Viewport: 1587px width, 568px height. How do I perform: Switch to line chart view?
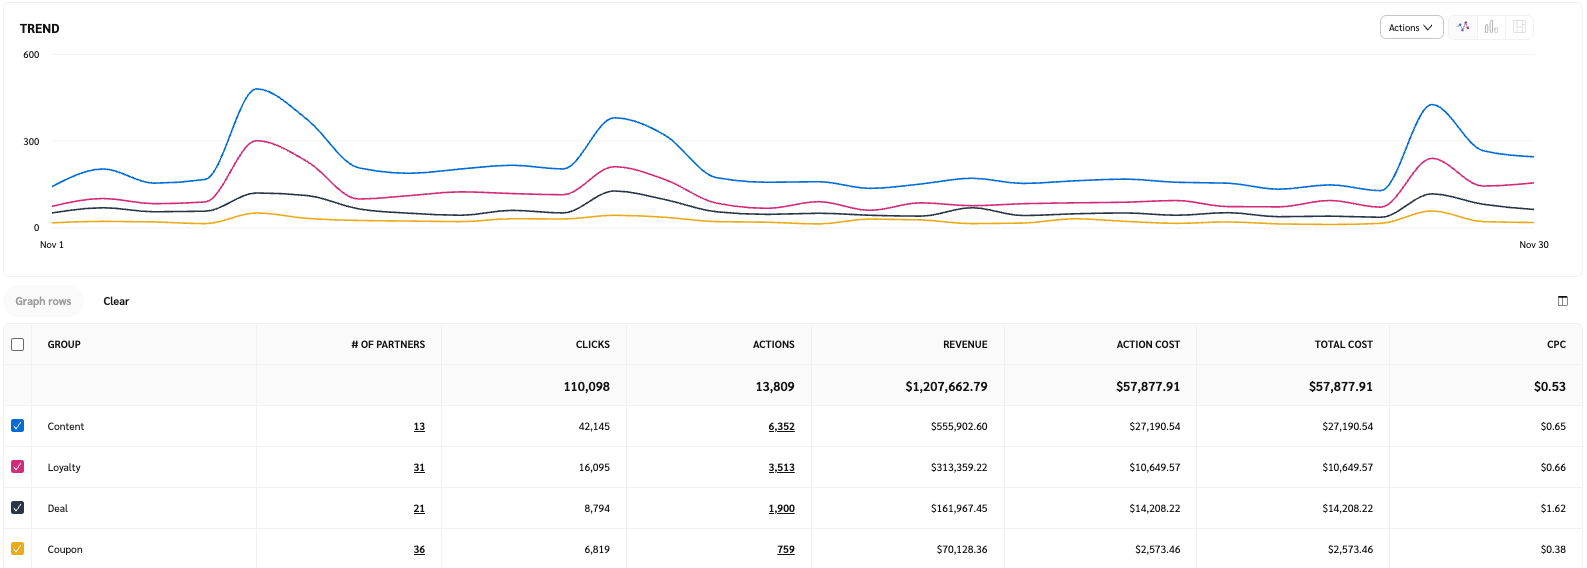[x=1463, y=27]
